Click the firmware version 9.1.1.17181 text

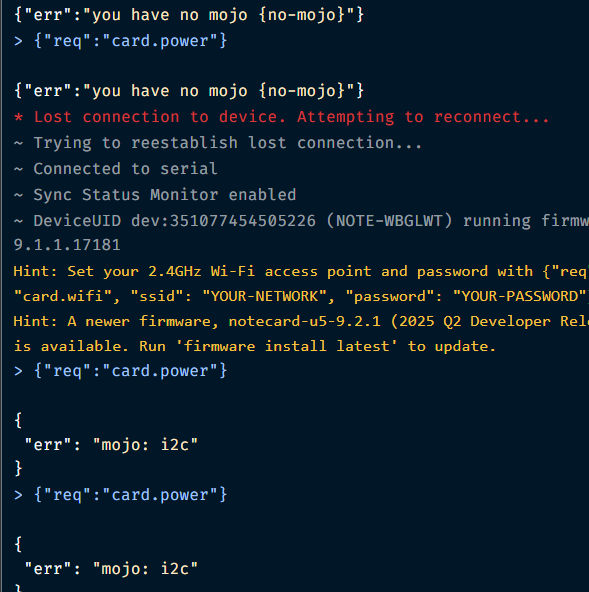pos(67,245)
